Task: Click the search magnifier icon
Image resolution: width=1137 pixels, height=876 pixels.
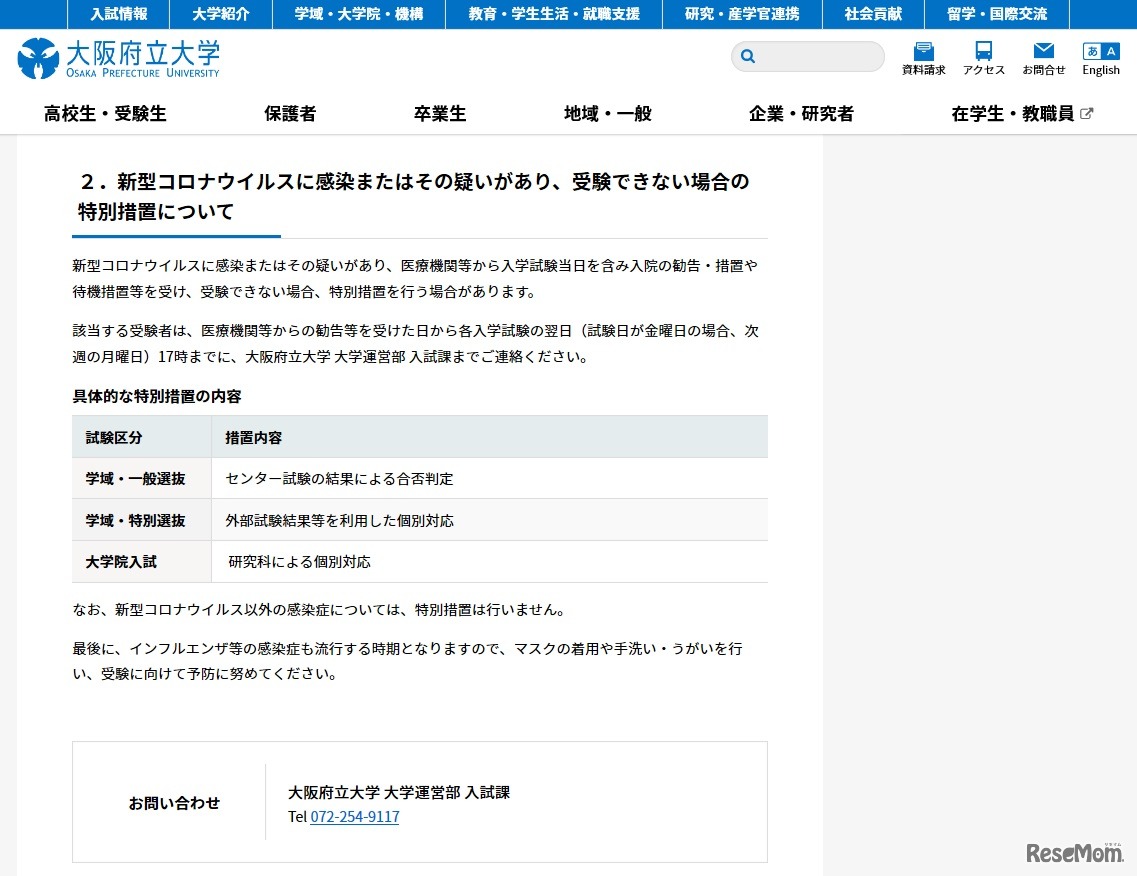Action: 747,56
